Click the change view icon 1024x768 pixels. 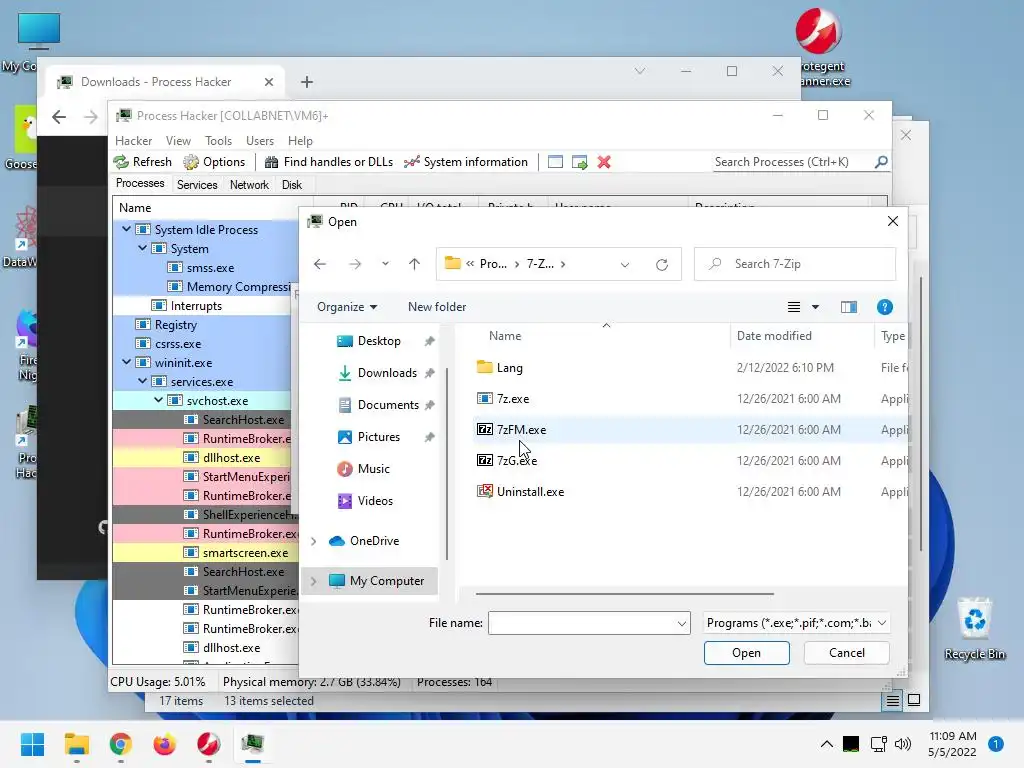[794, 307]
